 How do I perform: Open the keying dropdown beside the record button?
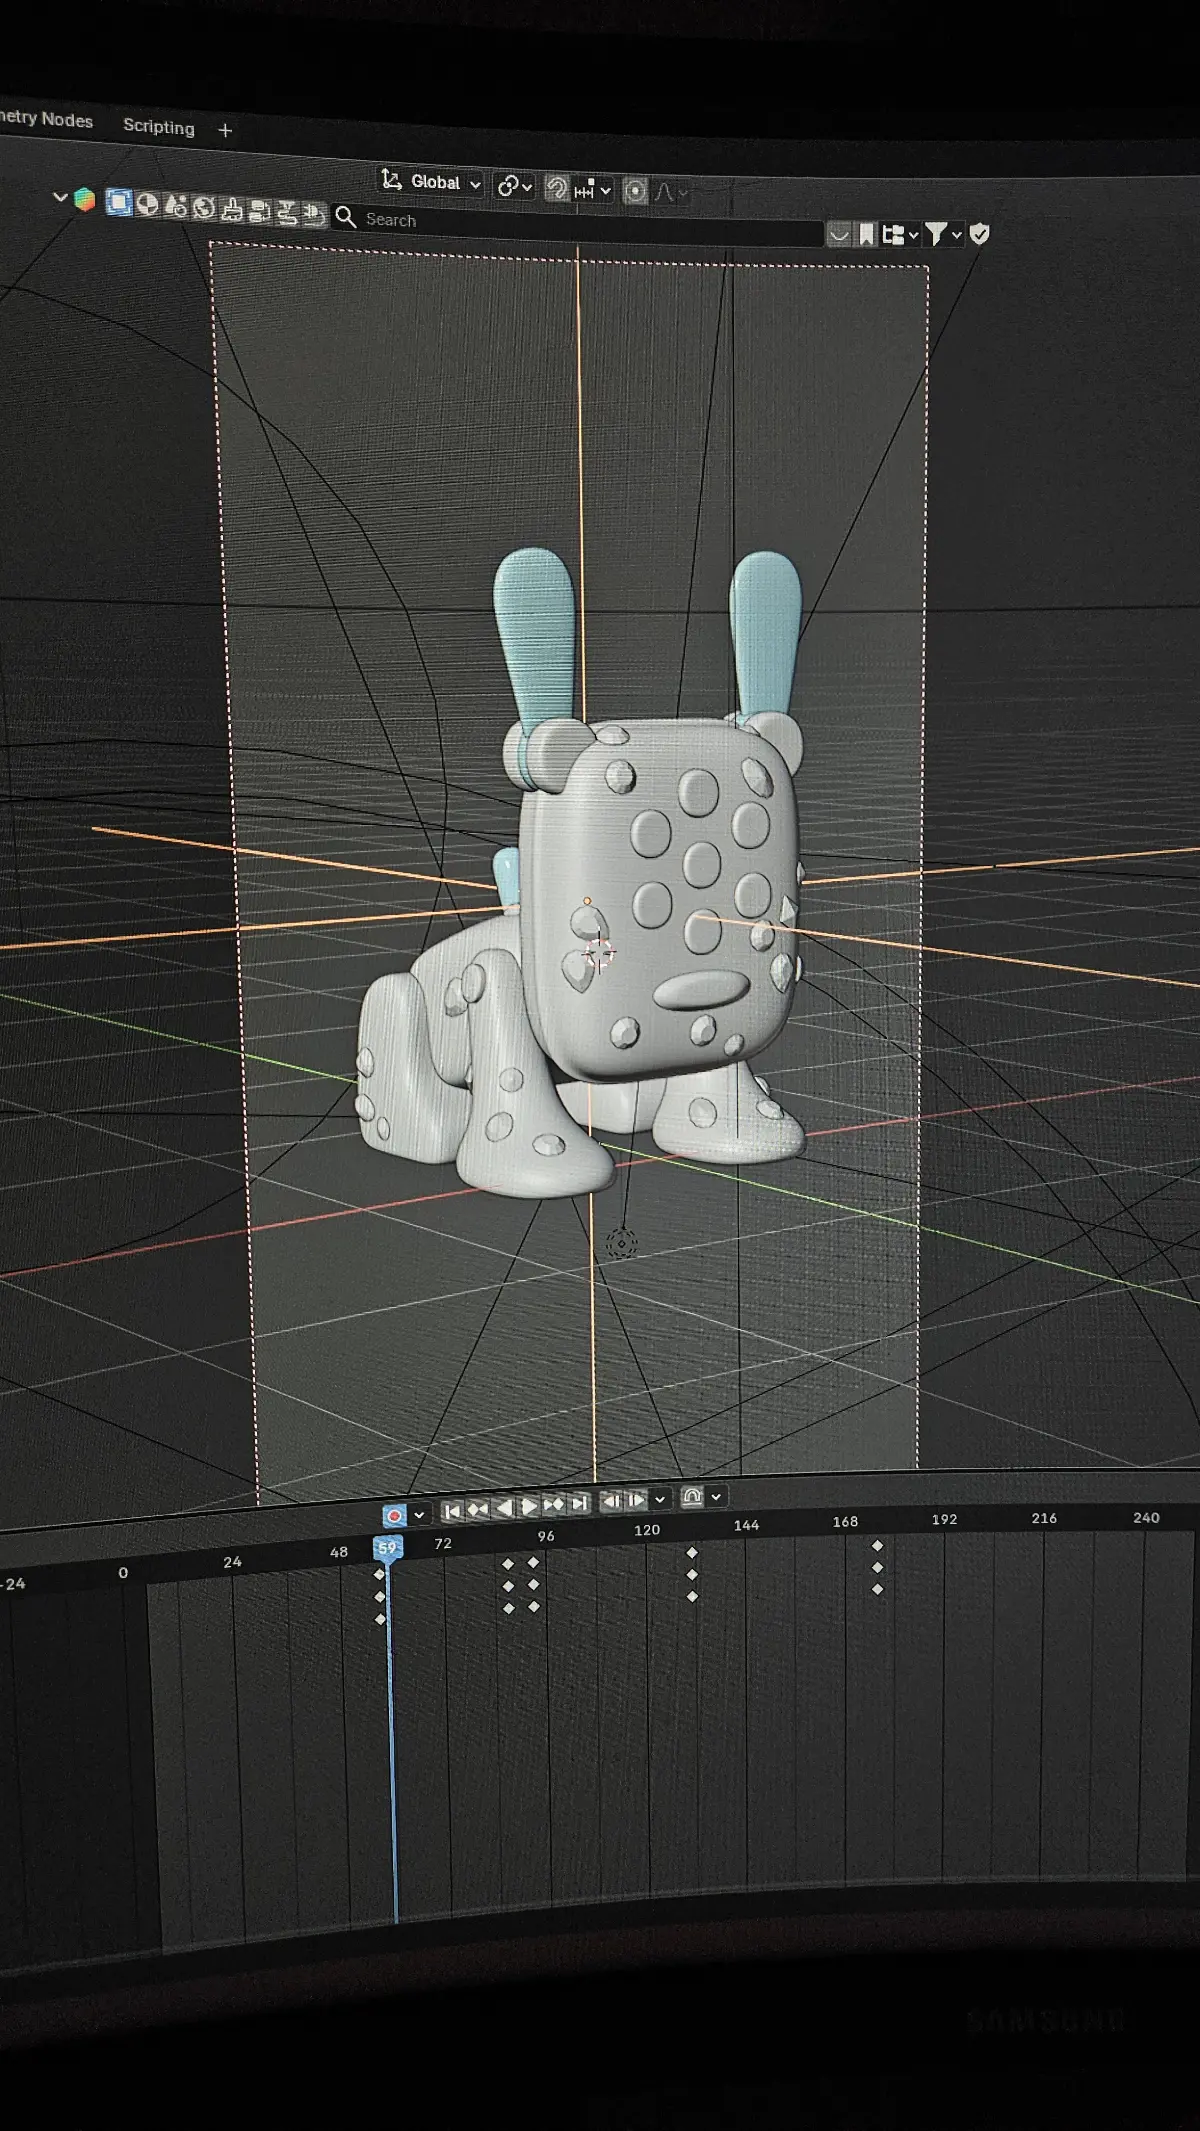click(x=419, y=1514)
